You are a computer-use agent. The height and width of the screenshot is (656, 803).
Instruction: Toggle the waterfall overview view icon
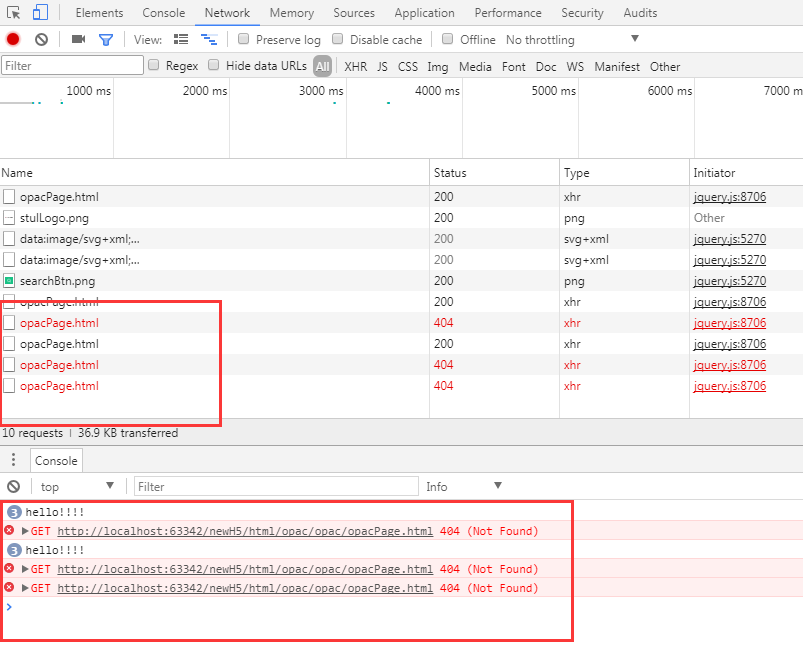209,39
